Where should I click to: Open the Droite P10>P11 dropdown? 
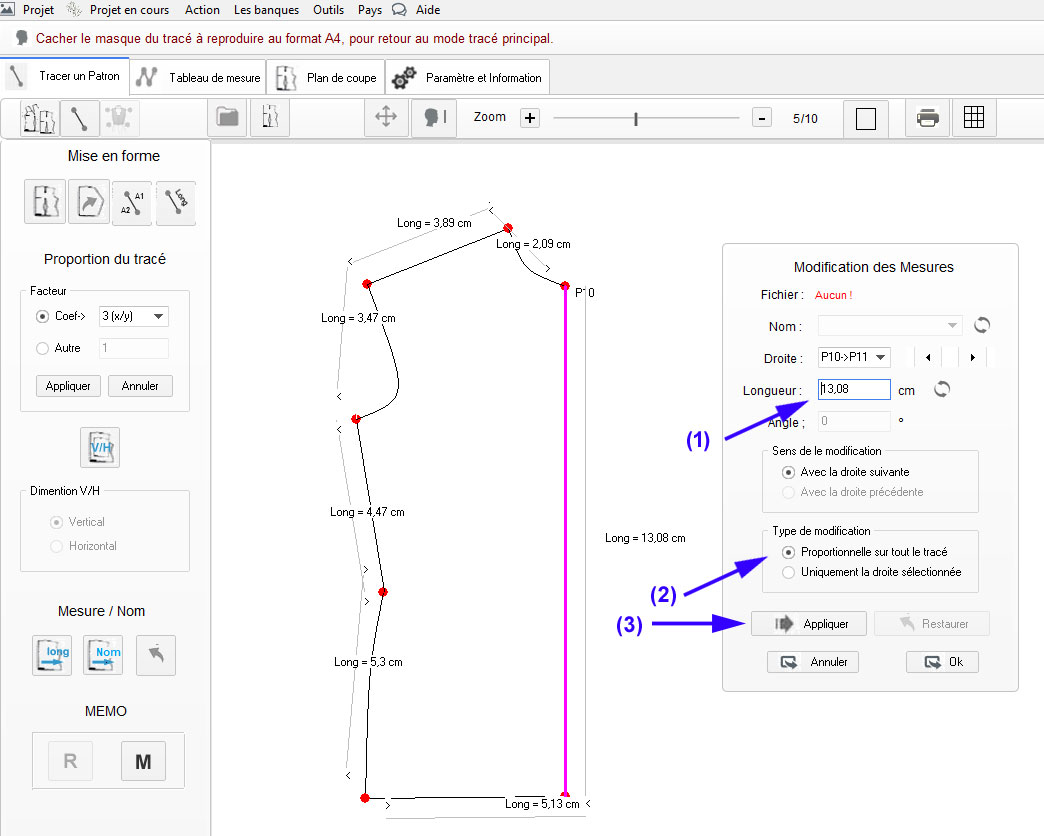tap(853, 357)
